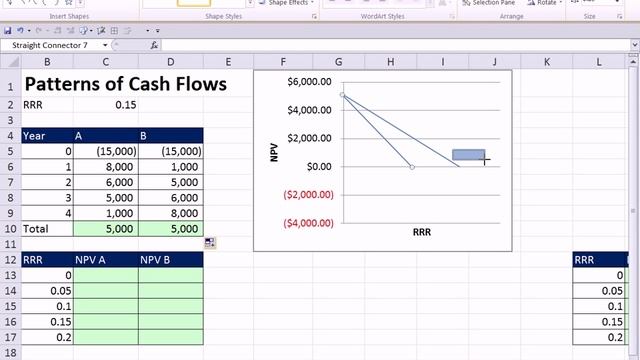Open the Shape Effects dropdown
This screenshot has width=640, height=360.
pos(288,3)
